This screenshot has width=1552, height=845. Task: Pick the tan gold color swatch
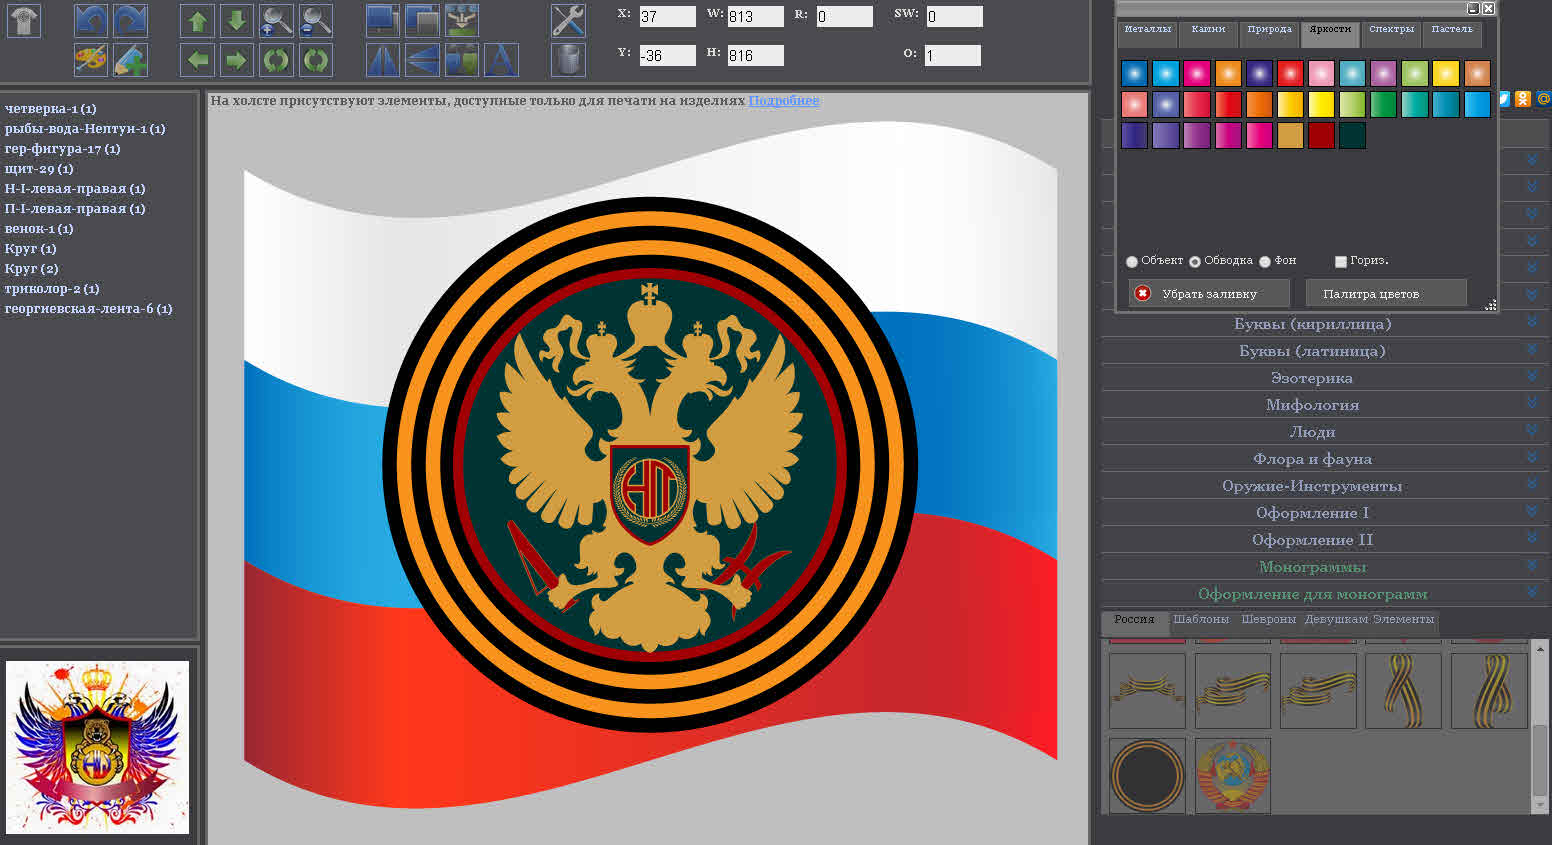pos(1290,135)
